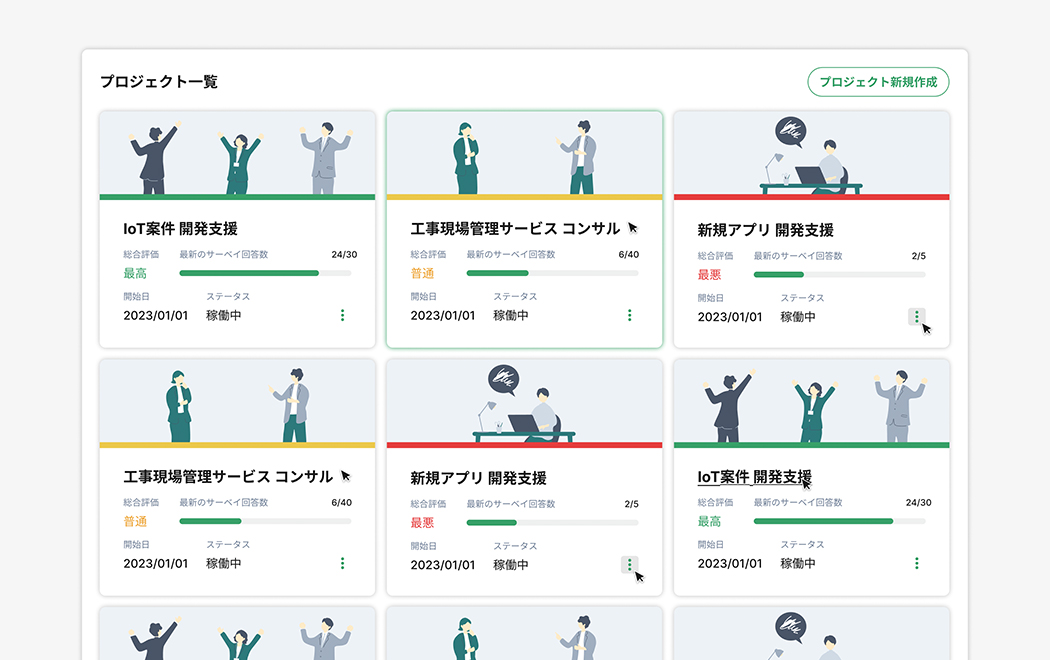
Task: Open the second-row 工事現場管理サービス コンサル title
Action: 228,476
